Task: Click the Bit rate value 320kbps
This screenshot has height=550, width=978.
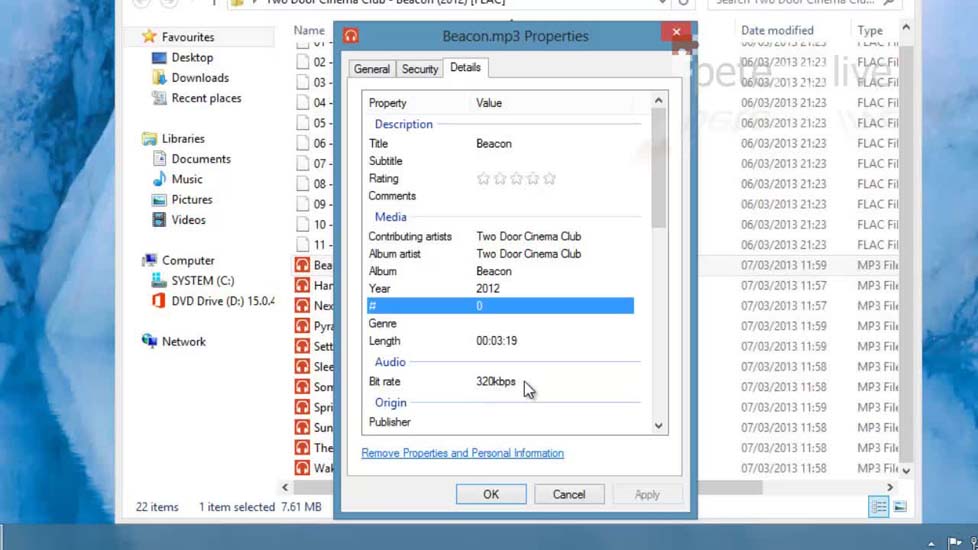Action: point(496,382)
